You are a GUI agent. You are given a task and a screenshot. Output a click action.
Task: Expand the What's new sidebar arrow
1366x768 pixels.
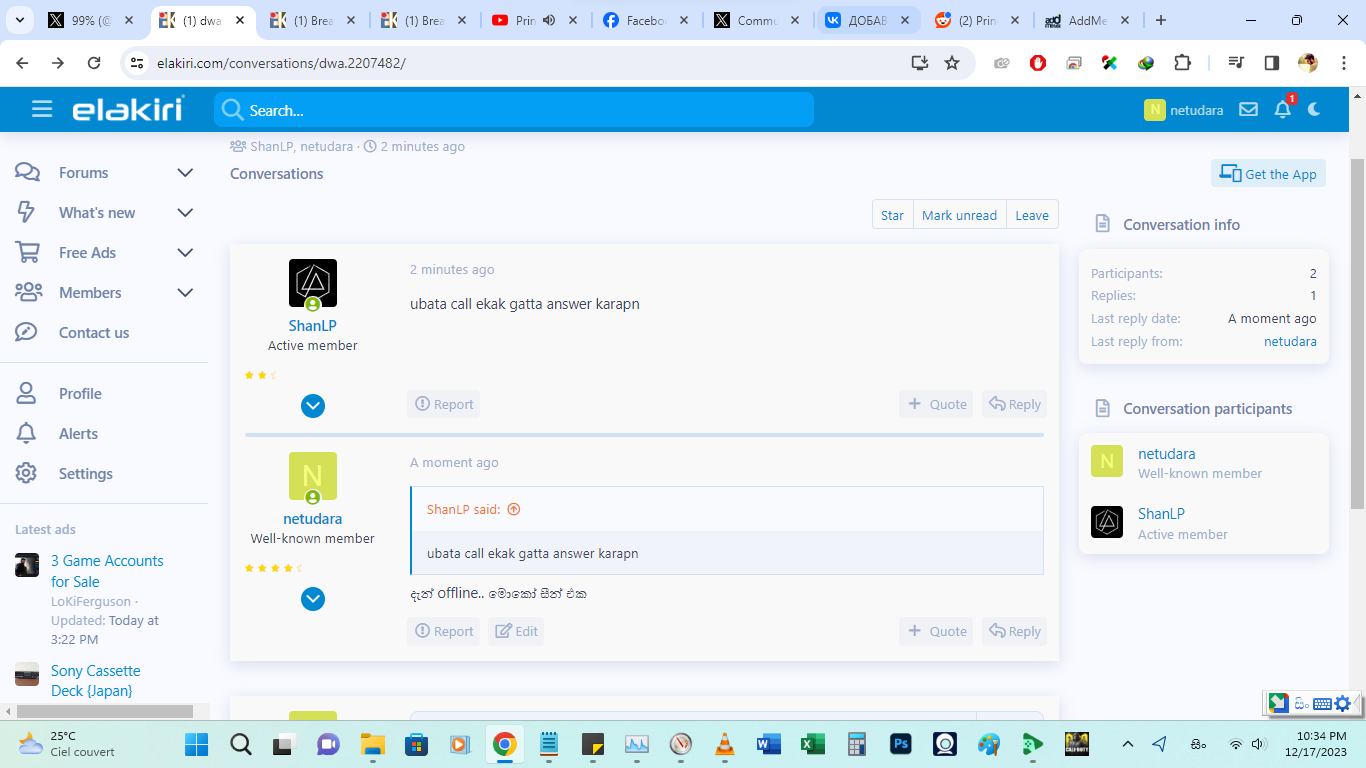click(x=185, y=213)
